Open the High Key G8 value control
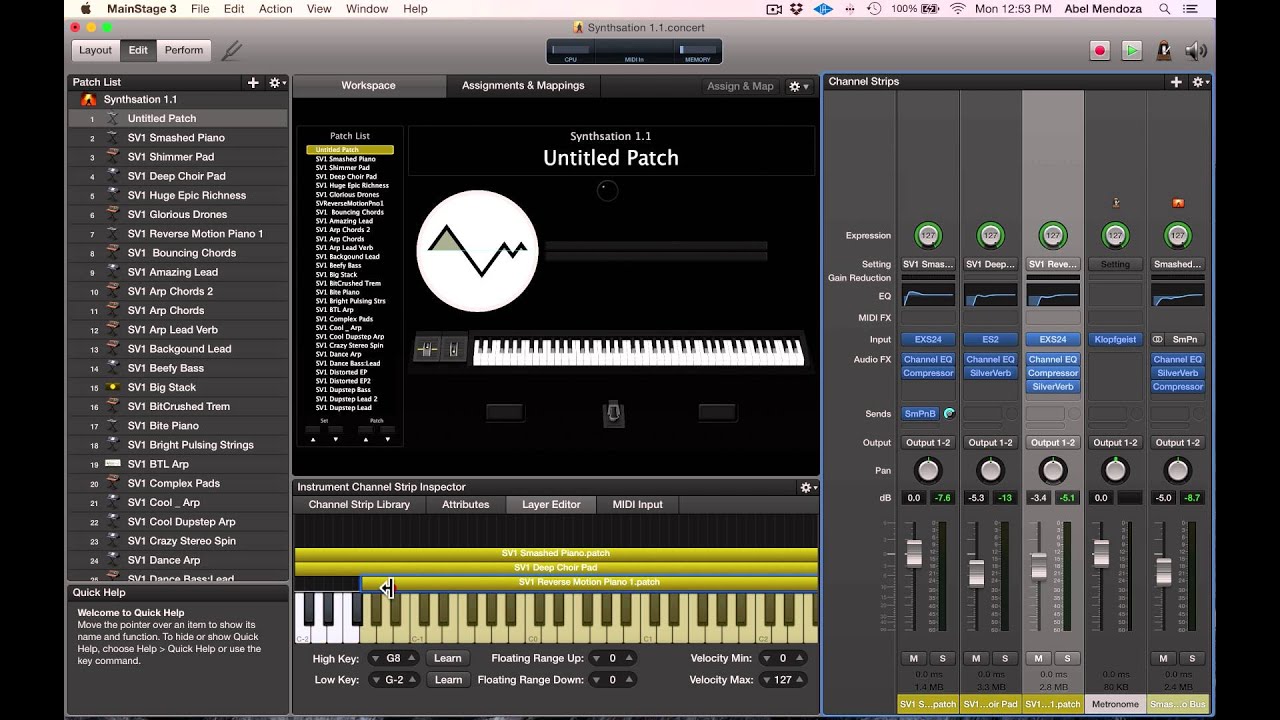Image resolution: width=1280 pixels, height=720 pixels. click(394, 658)
